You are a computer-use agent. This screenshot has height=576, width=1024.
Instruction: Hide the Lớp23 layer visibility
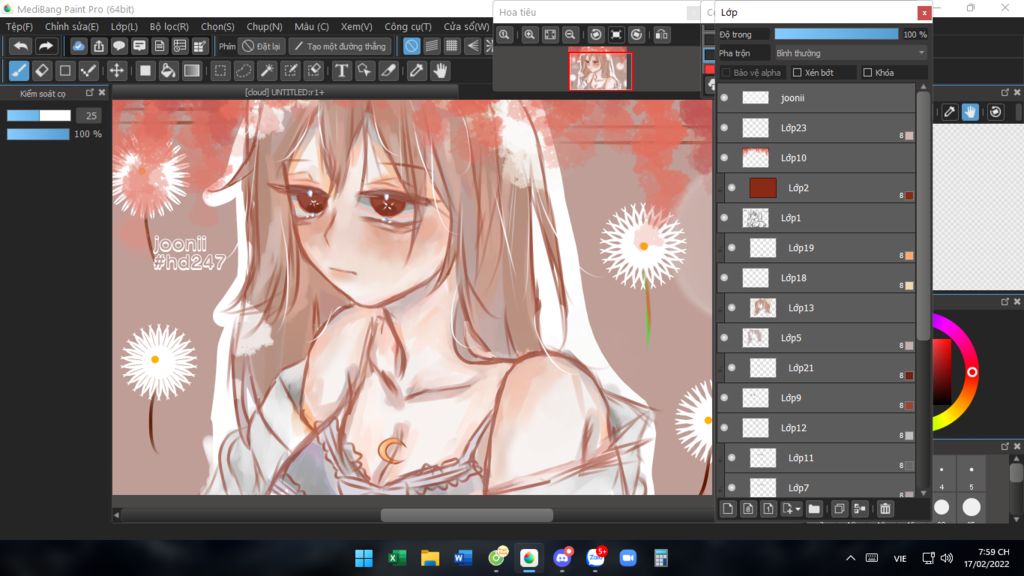[x=724, y=128]
